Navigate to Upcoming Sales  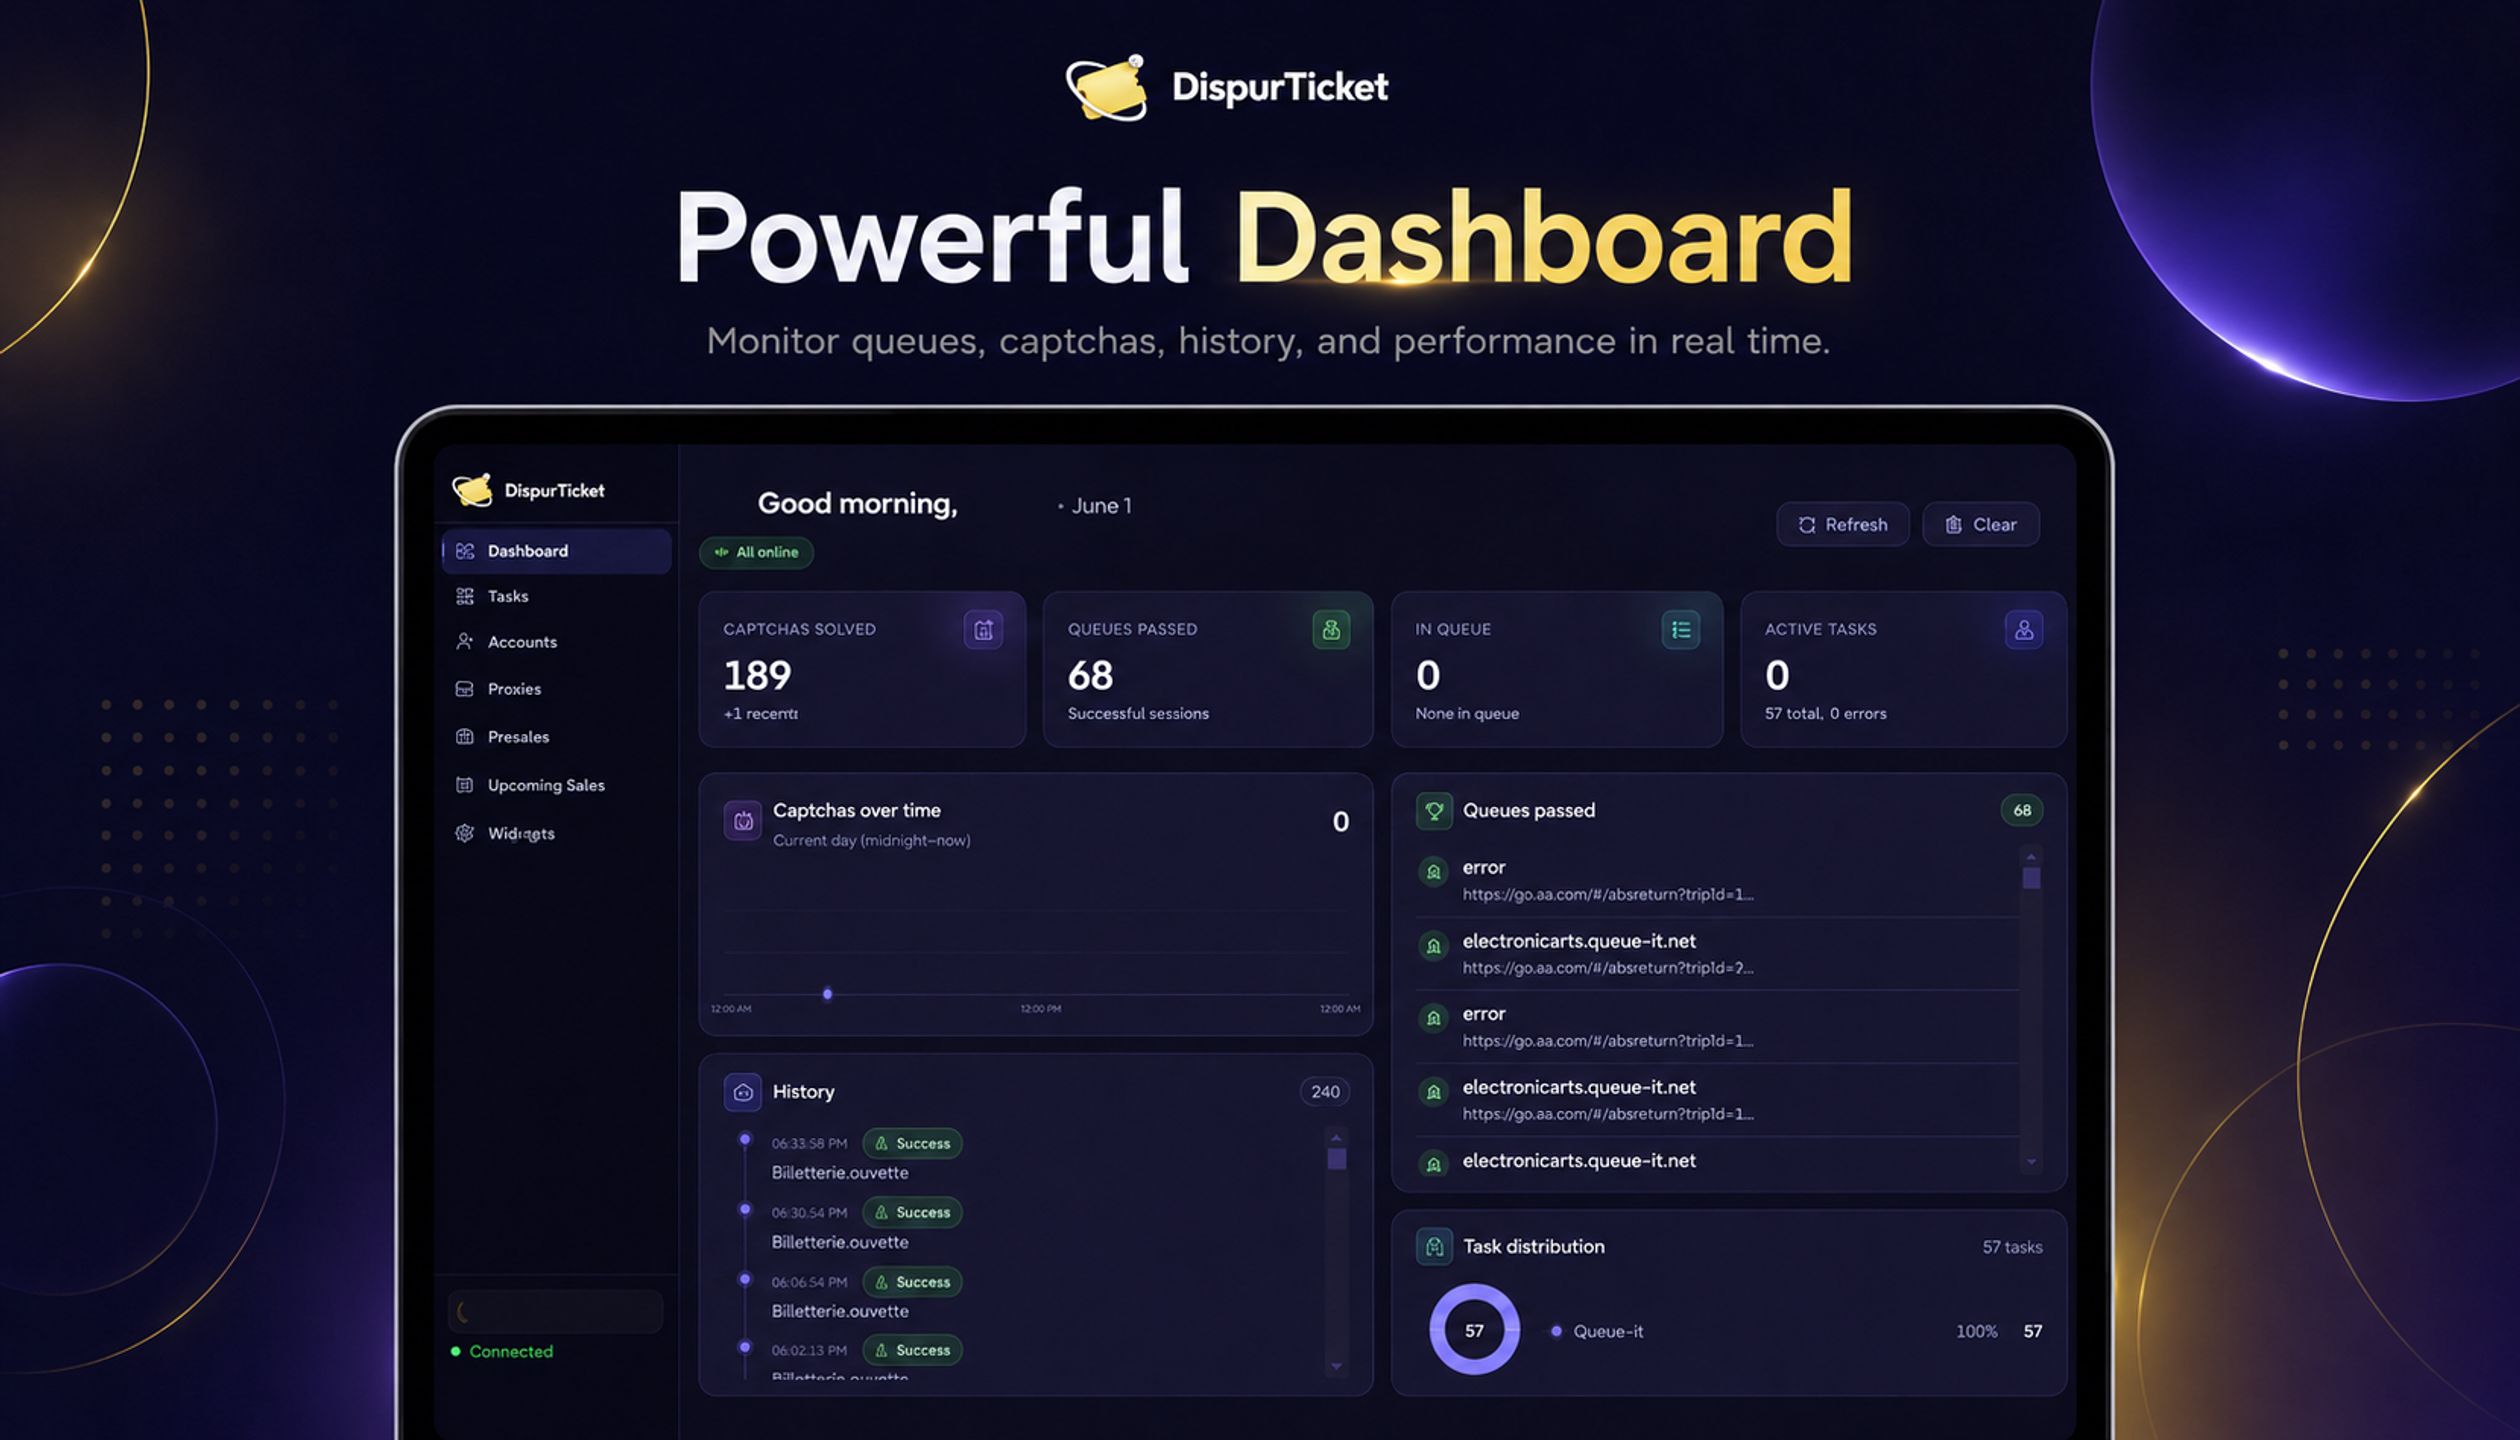556,785
